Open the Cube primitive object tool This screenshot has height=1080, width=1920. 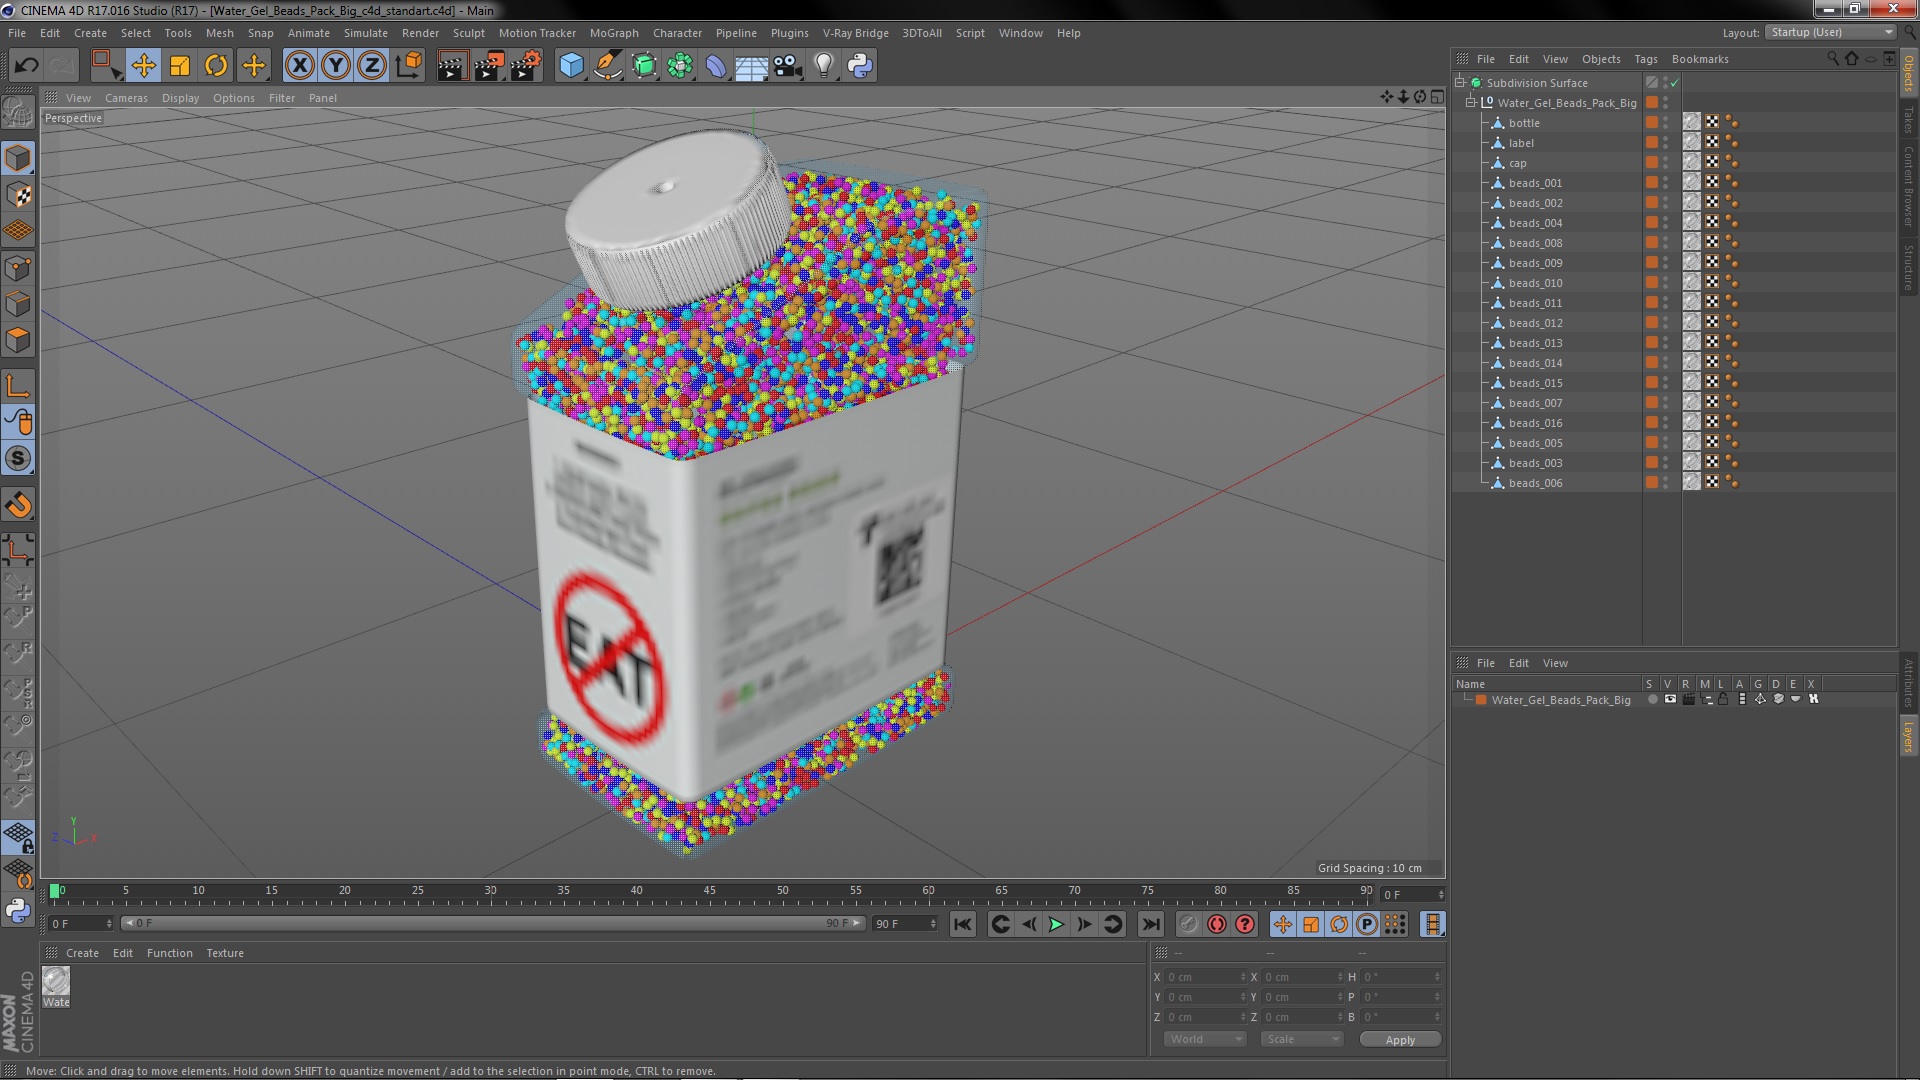571,66
